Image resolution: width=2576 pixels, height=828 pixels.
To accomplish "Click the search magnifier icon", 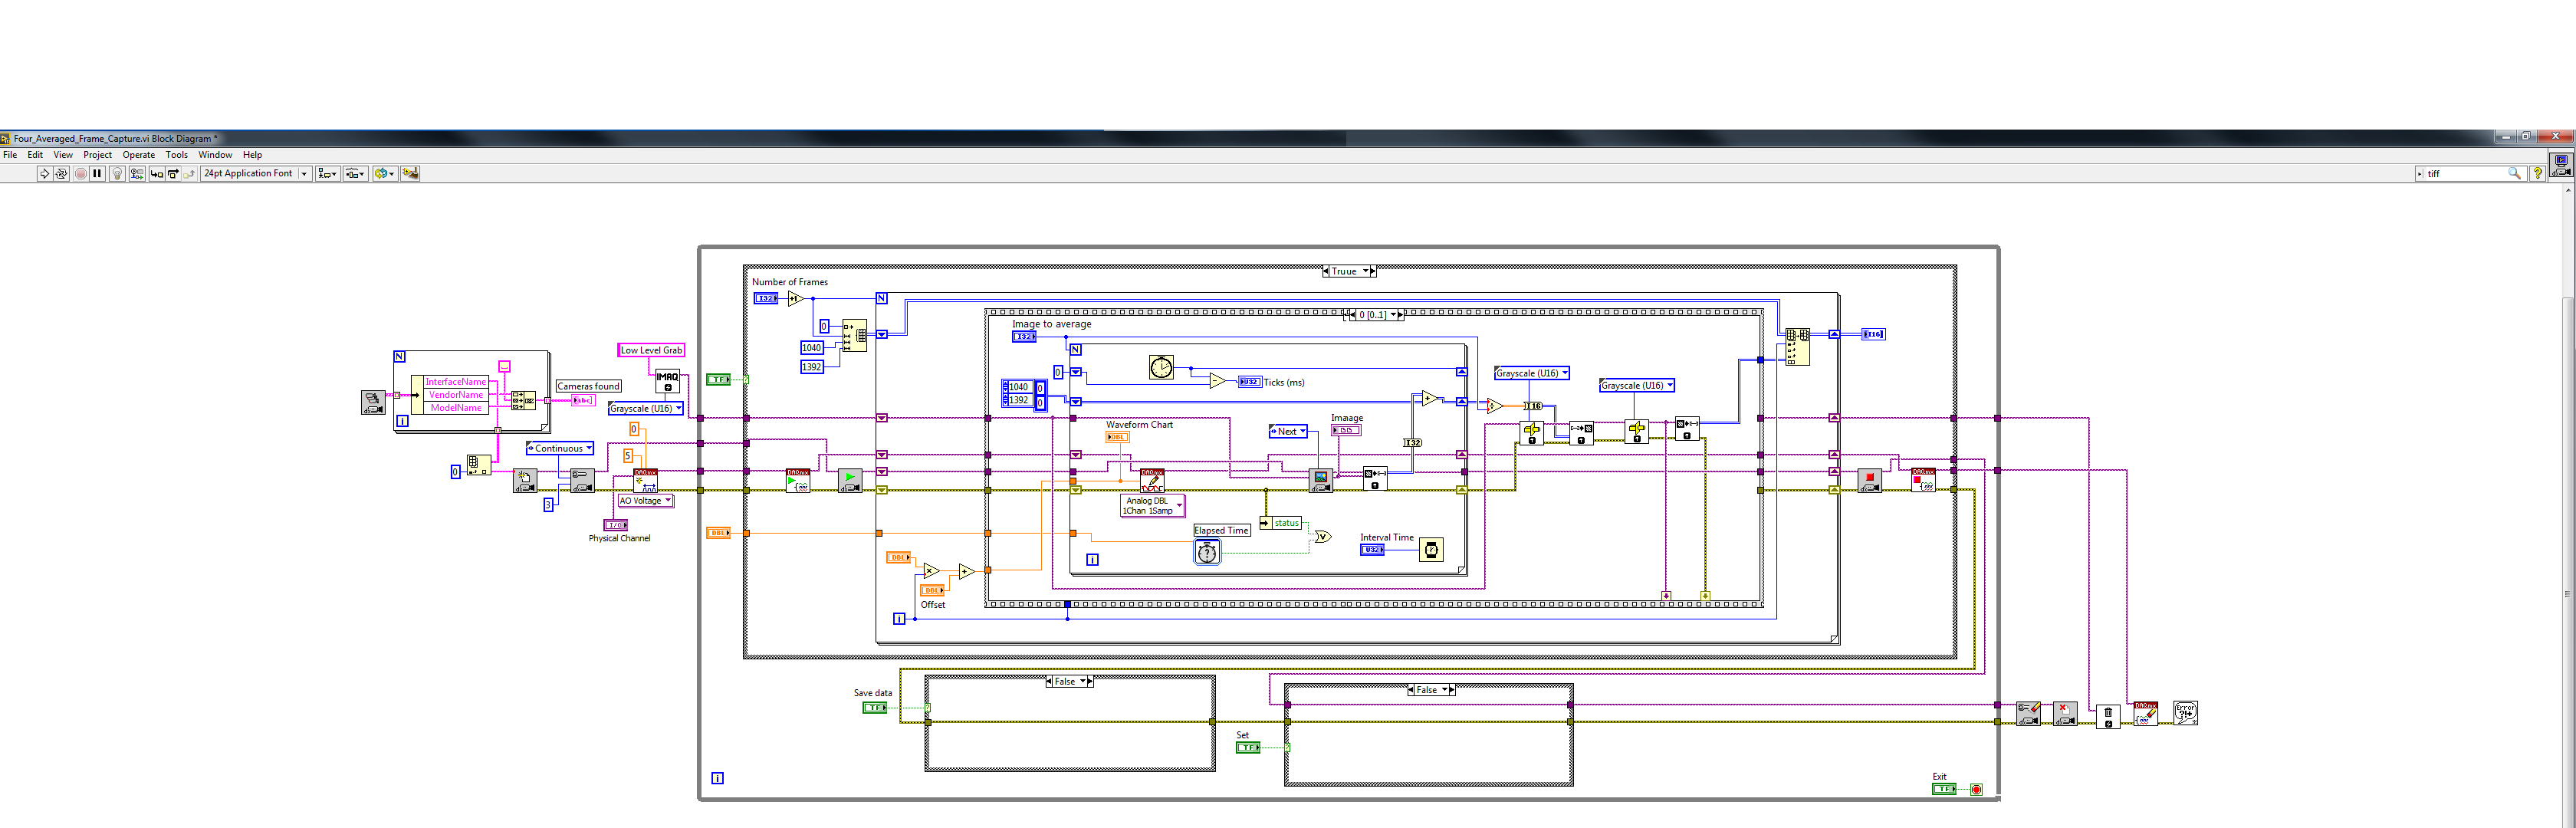I will [2514, 174].
